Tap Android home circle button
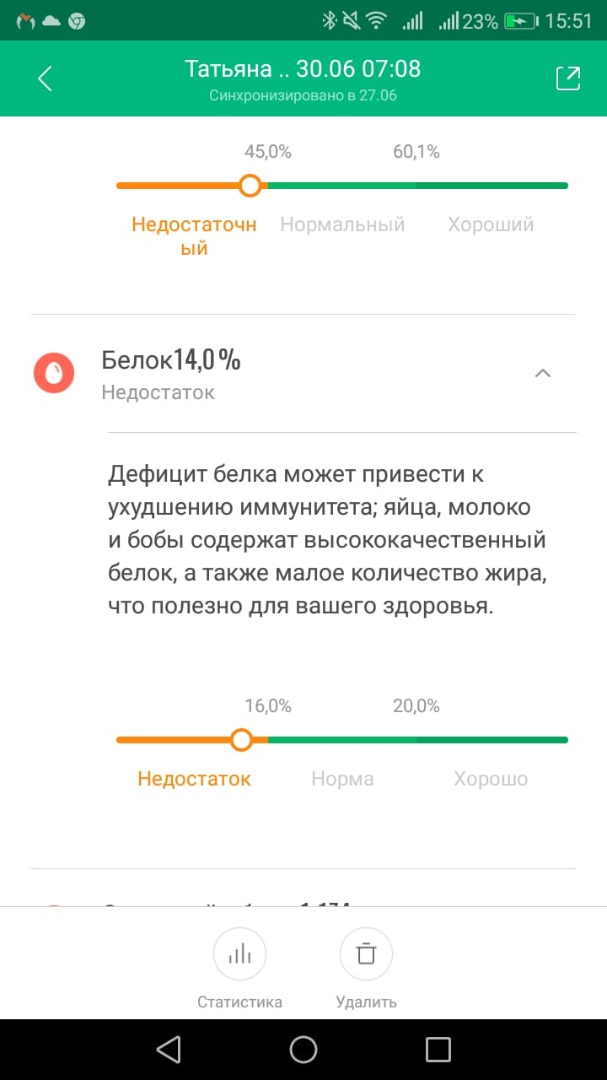 click(x=303, y=1050)
